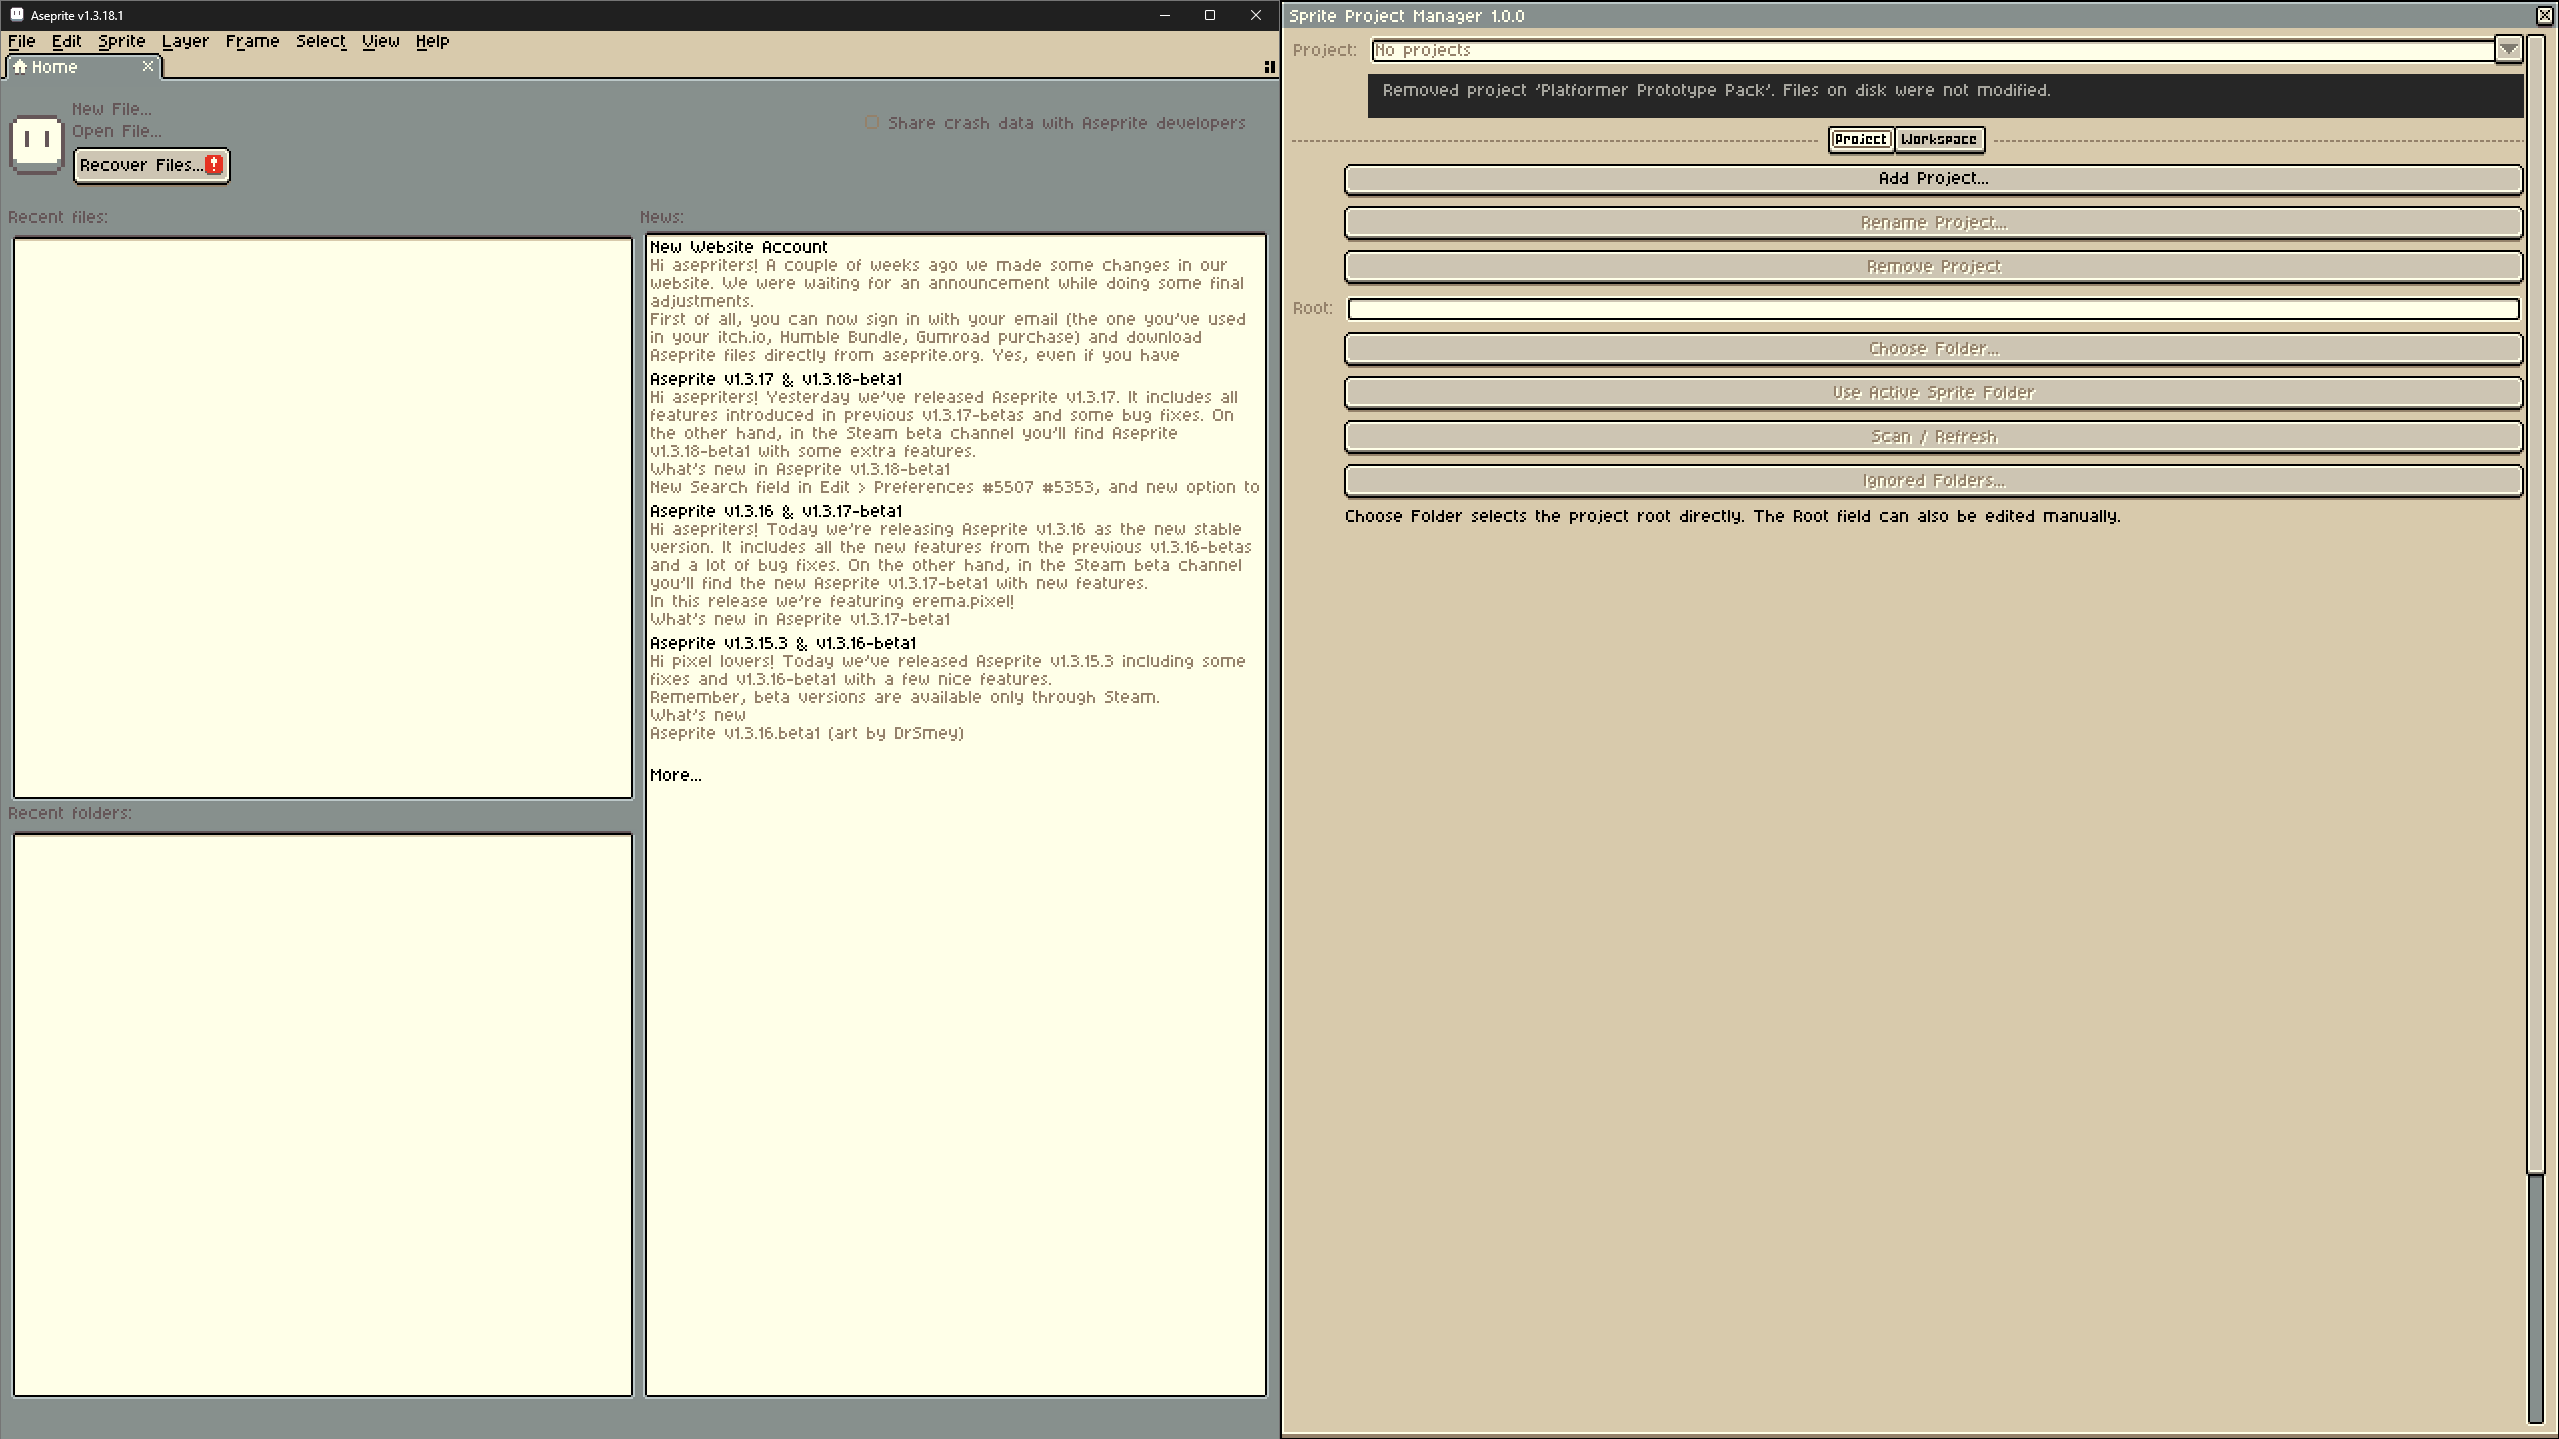Click the Recent folders list box
The height and width of the screenshot is (1439, 2559).
tap(323, 1114)
